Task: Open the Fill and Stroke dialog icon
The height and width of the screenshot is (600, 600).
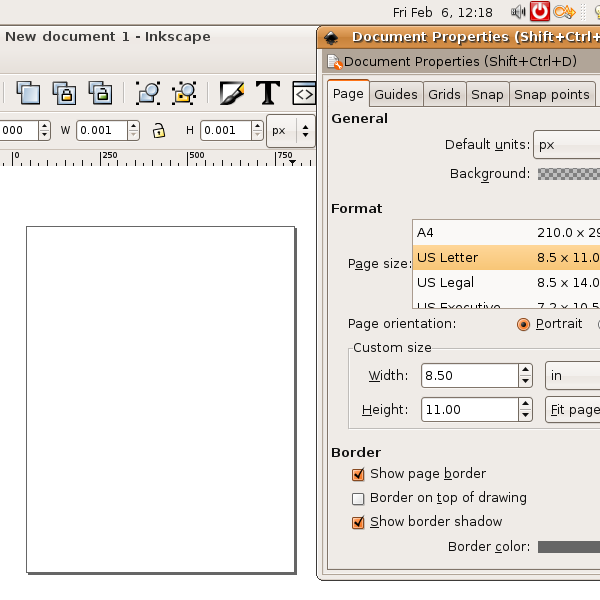Action: point(232,93)
